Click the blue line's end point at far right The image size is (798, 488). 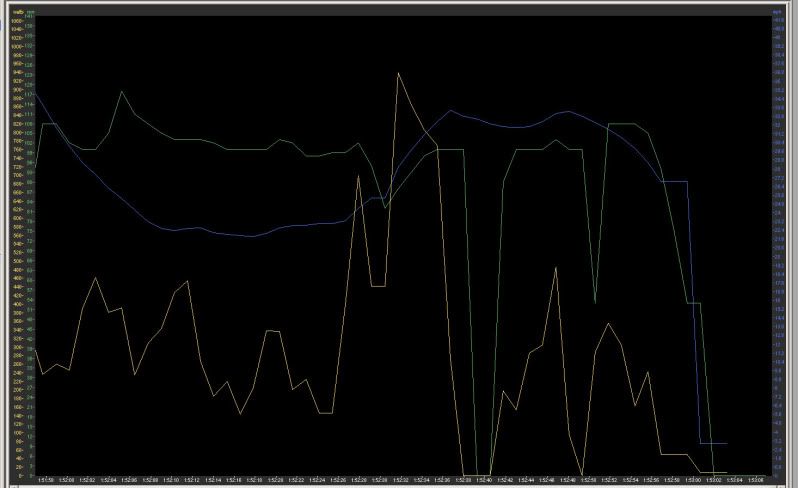click(x=726, y=443)
